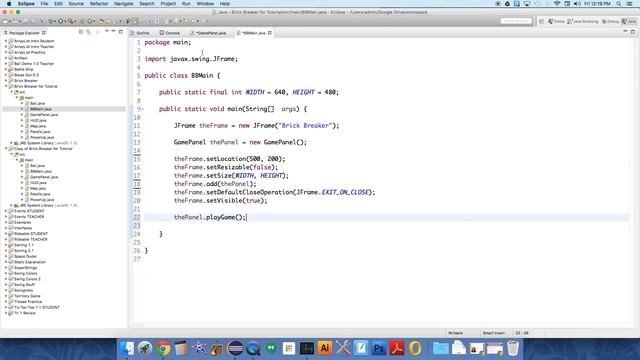Screen dimensions: 640x360
Task: Click the Debug bug icon in toolbar
Action: click(51, 21)
